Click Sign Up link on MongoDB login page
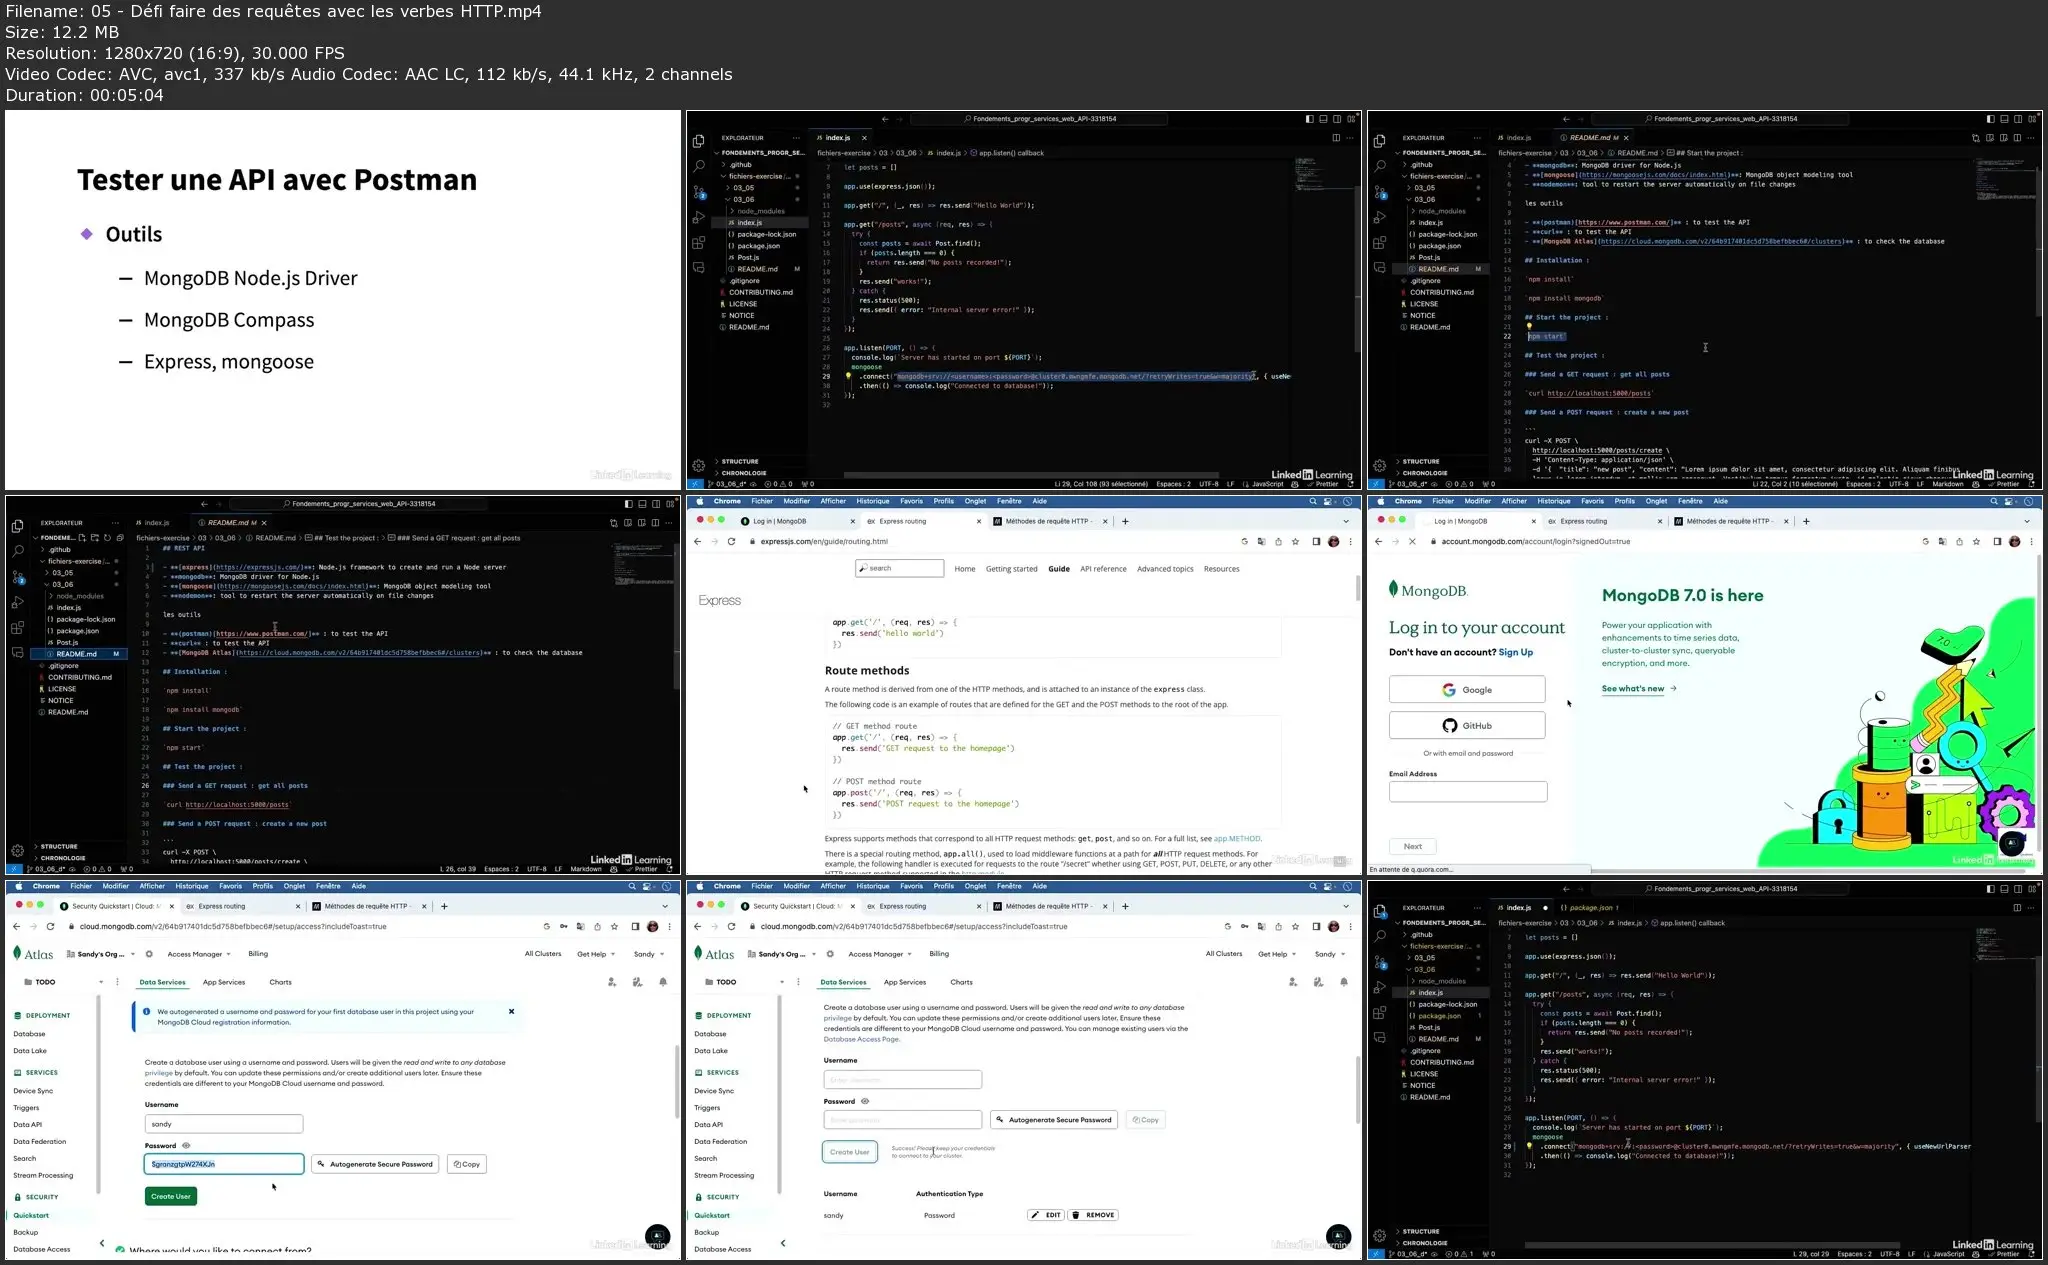Viewport: 2048px width, 1265px height. tap(1515, 652)
